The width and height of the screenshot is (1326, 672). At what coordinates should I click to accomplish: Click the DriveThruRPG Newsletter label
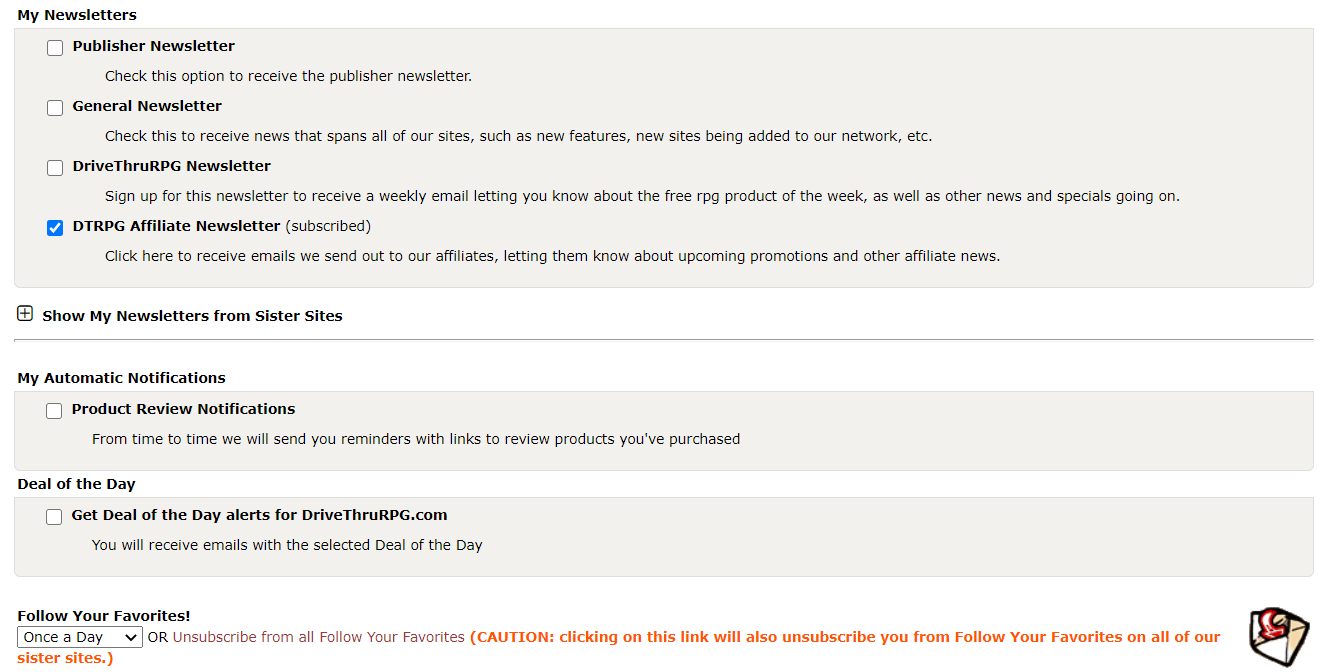coord(171,166)
